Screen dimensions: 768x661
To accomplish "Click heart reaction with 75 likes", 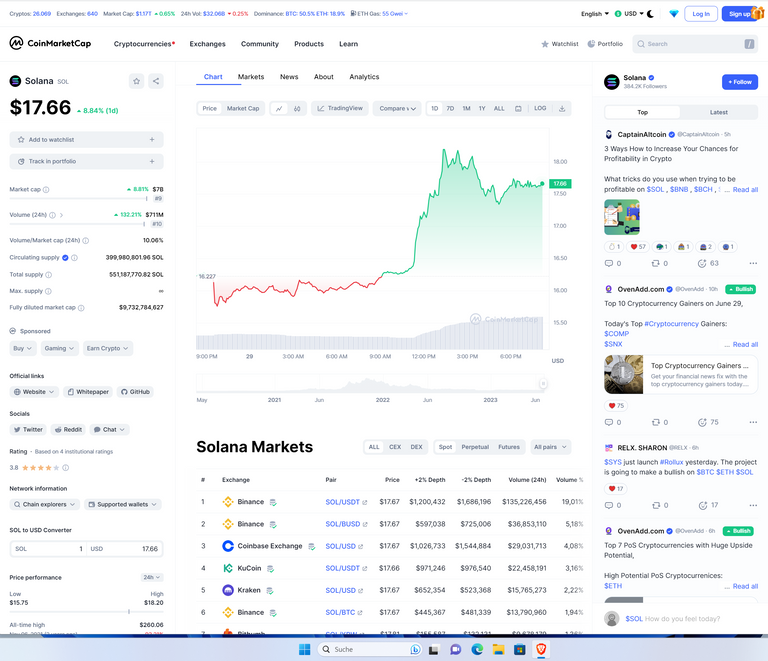I will [x=616, y=405].
